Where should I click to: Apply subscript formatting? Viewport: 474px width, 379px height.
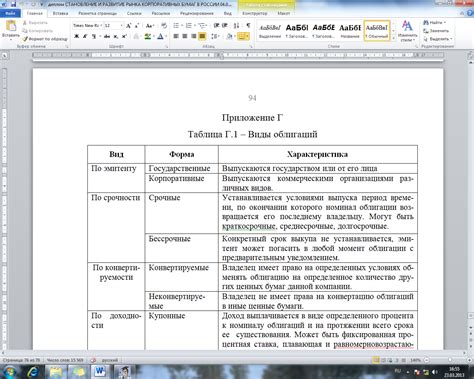click(115, 36)
